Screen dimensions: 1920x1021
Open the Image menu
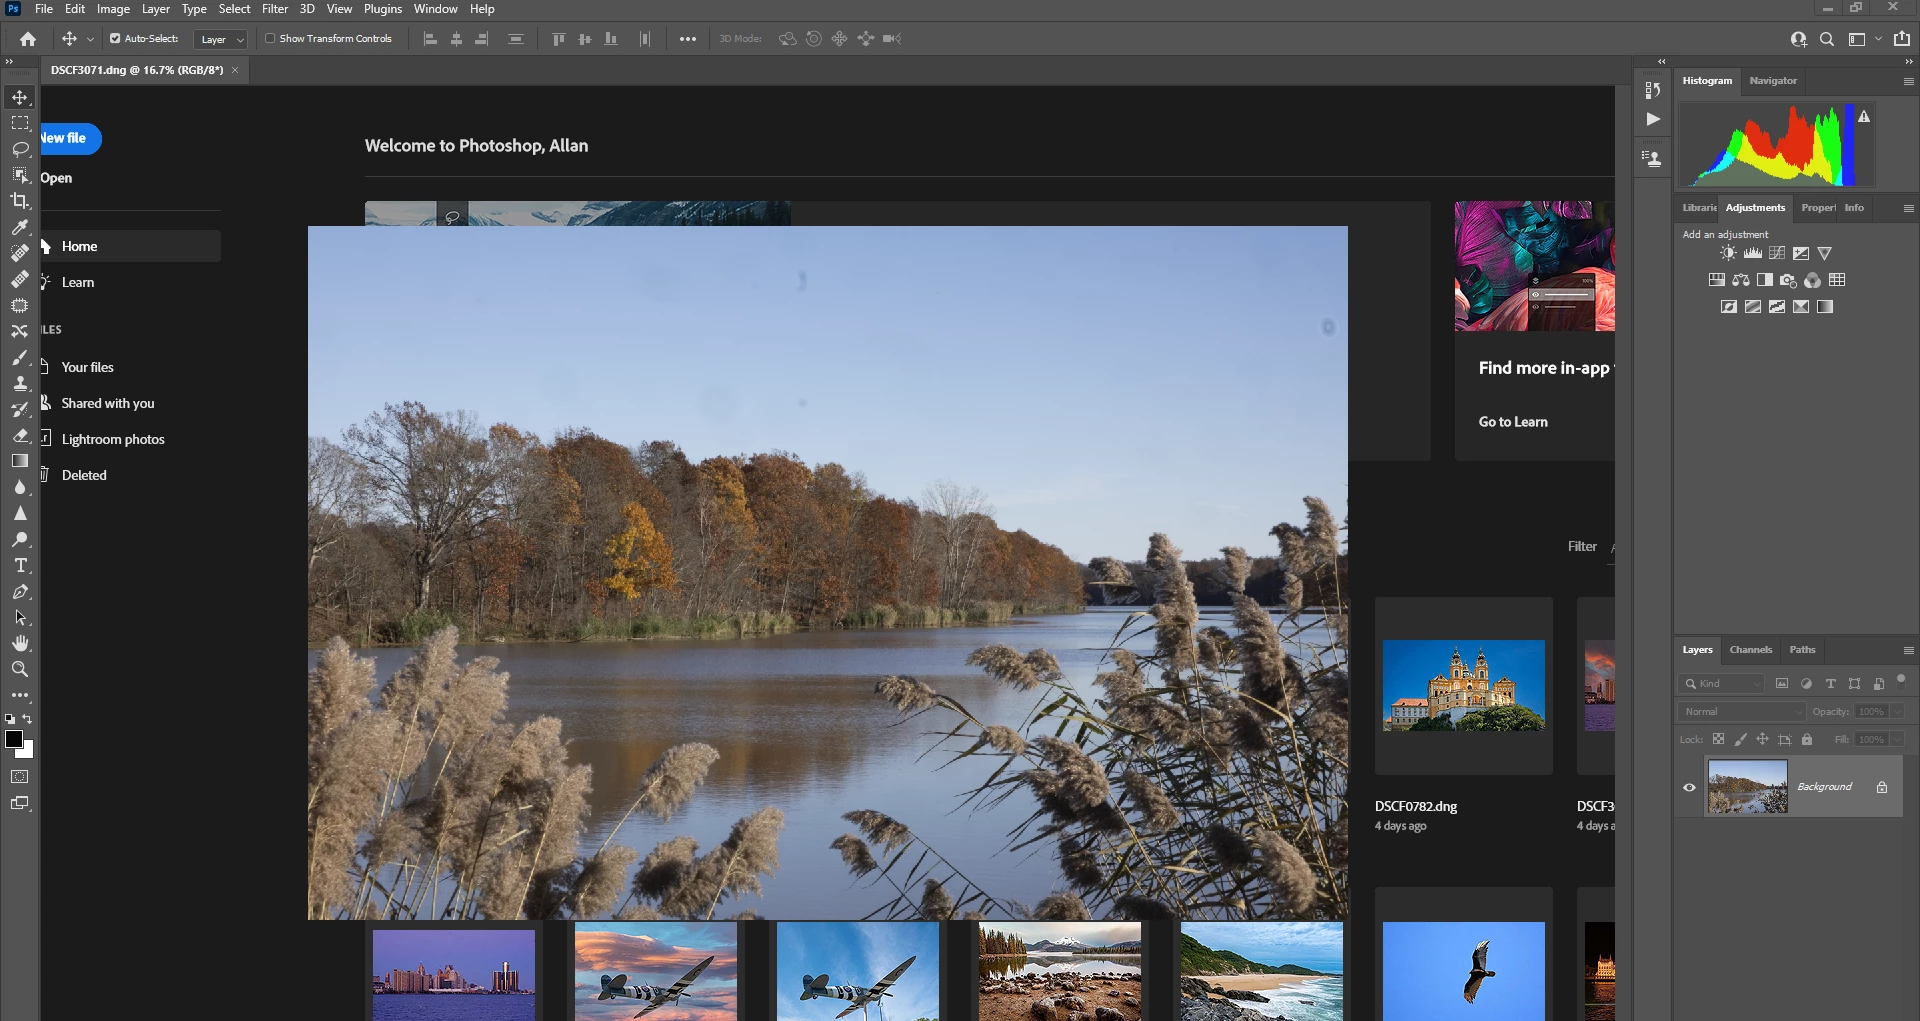point(113,9)
